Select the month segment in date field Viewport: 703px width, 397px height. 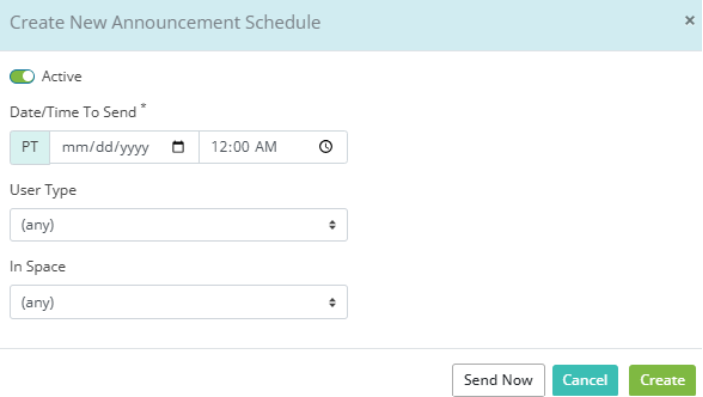pyautogui.click(x=71, y=147)
